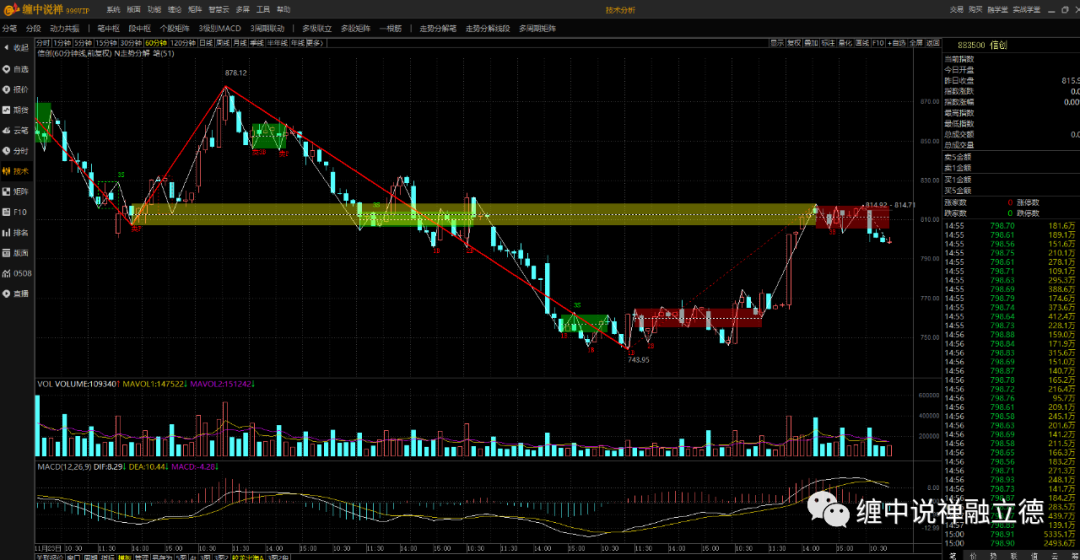Switch to the 120分钟 period tab
Image resolution: width=1080 pixels, height=560 pixels.
click(x=183, y=43)
